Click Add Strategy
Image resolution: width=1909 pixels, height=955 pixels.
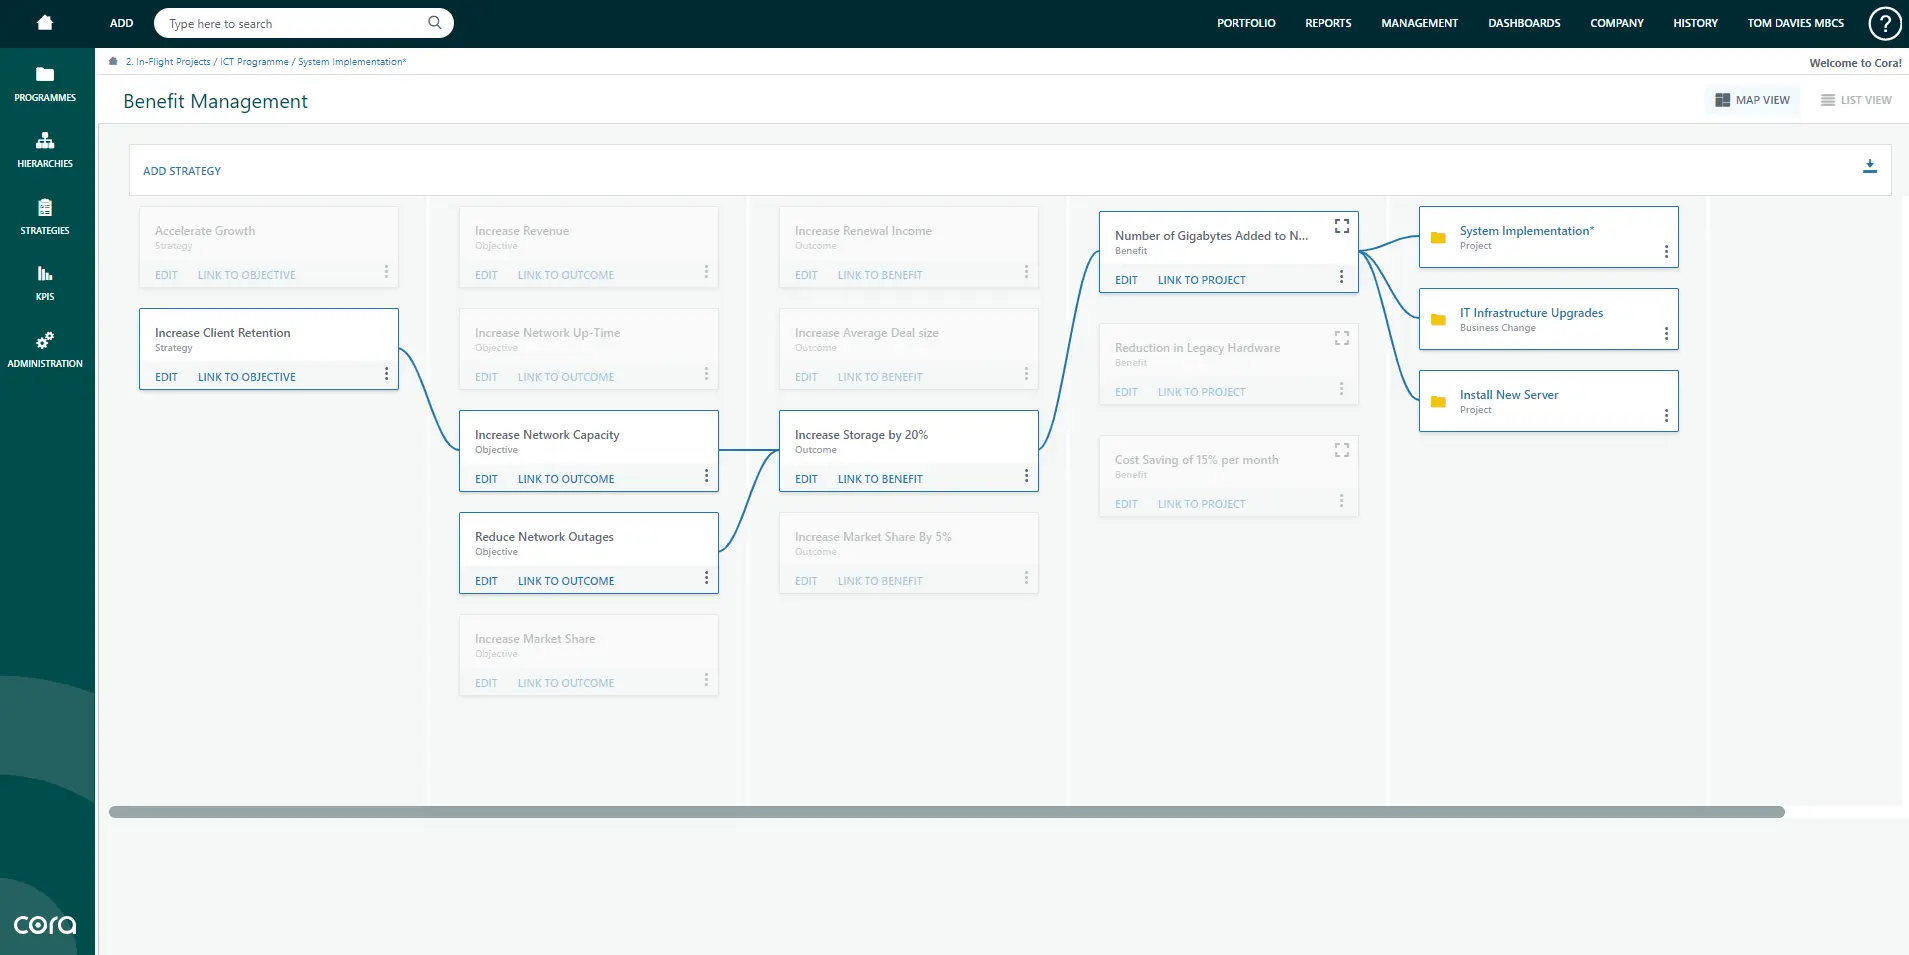[182, 171]
